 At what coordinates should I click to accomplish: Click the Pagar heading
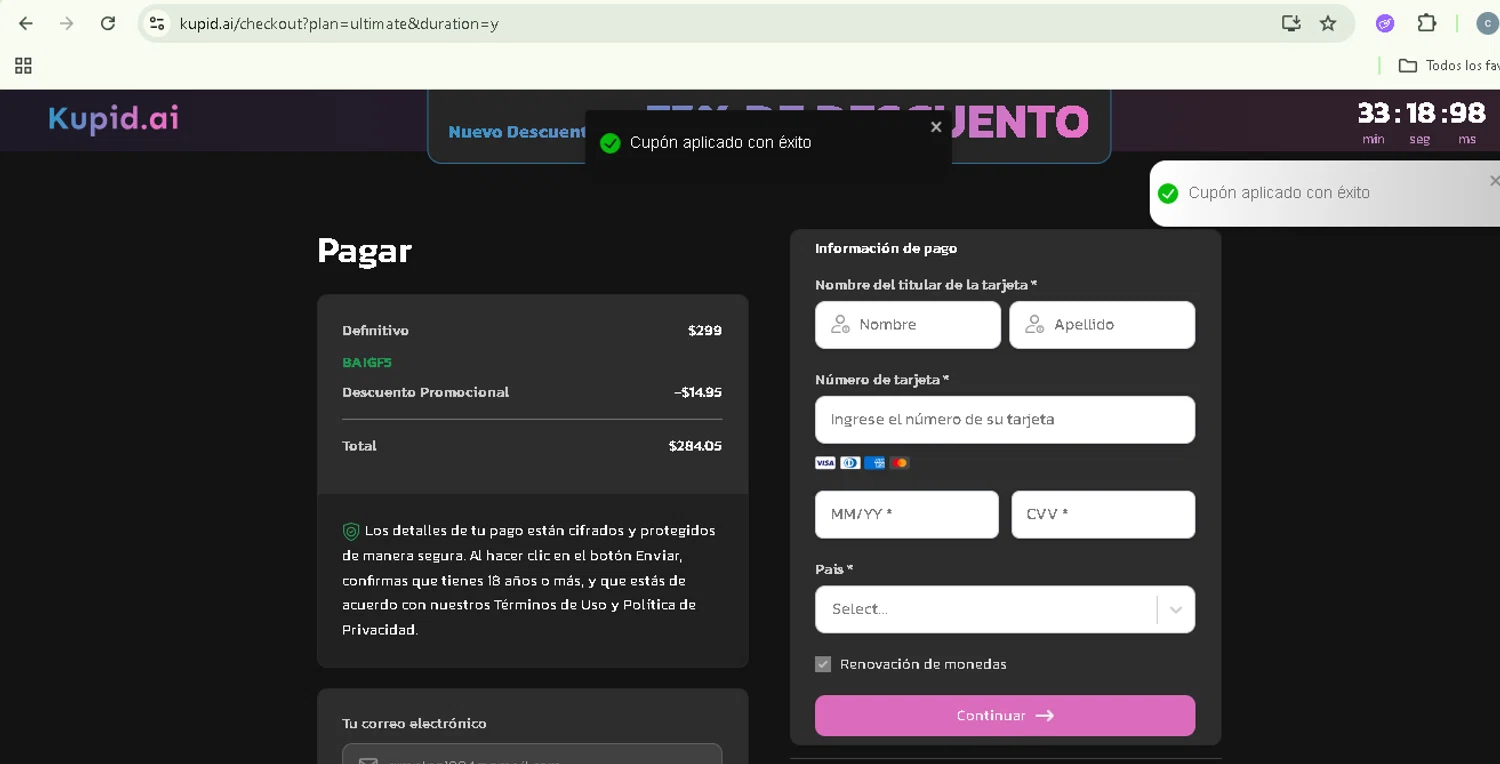pyautogui.click(x=364, y=251)
